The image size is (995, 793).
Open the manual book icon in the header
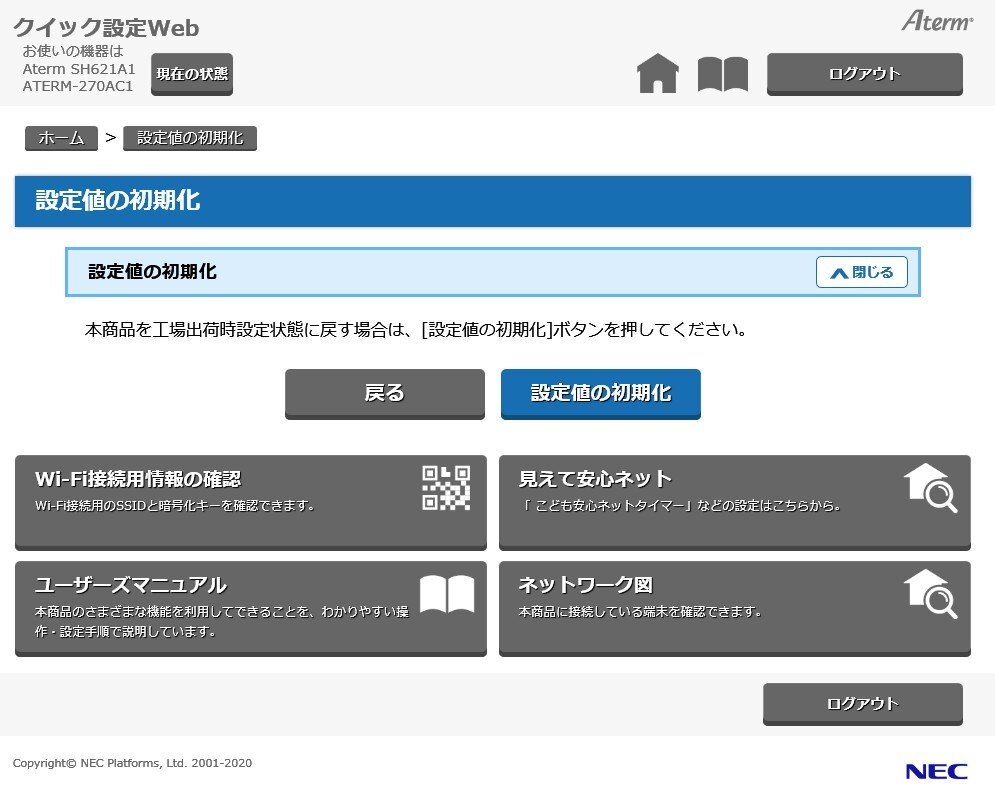(x=722, y=73)
